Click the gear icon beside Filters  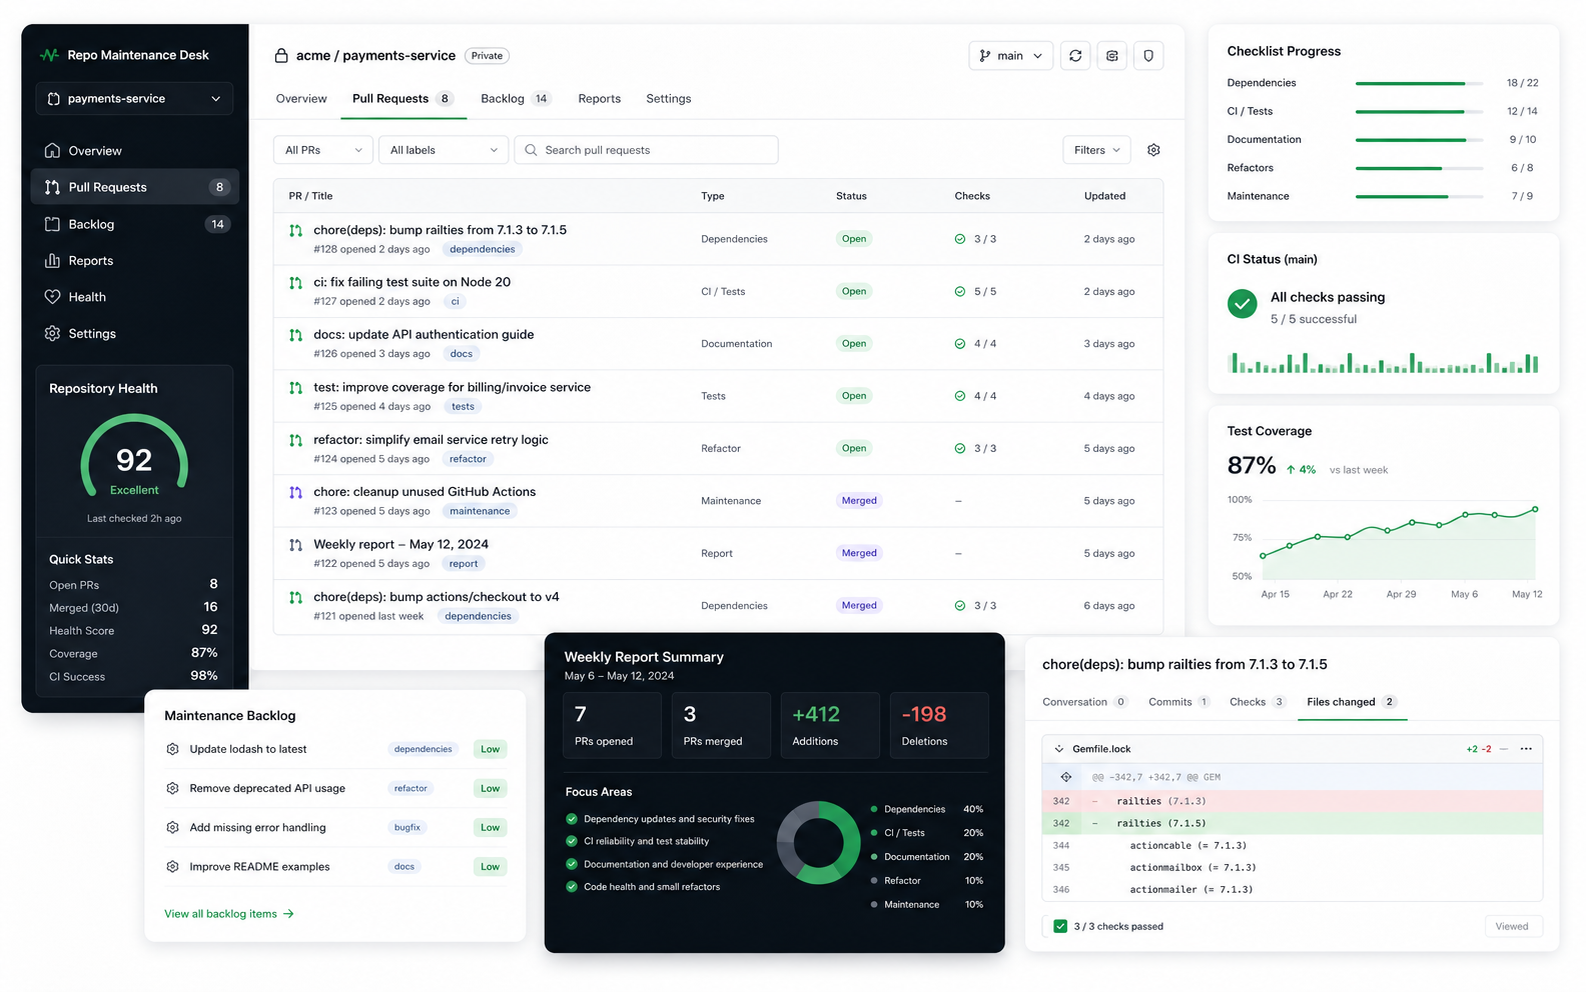tap(1153, 150)
